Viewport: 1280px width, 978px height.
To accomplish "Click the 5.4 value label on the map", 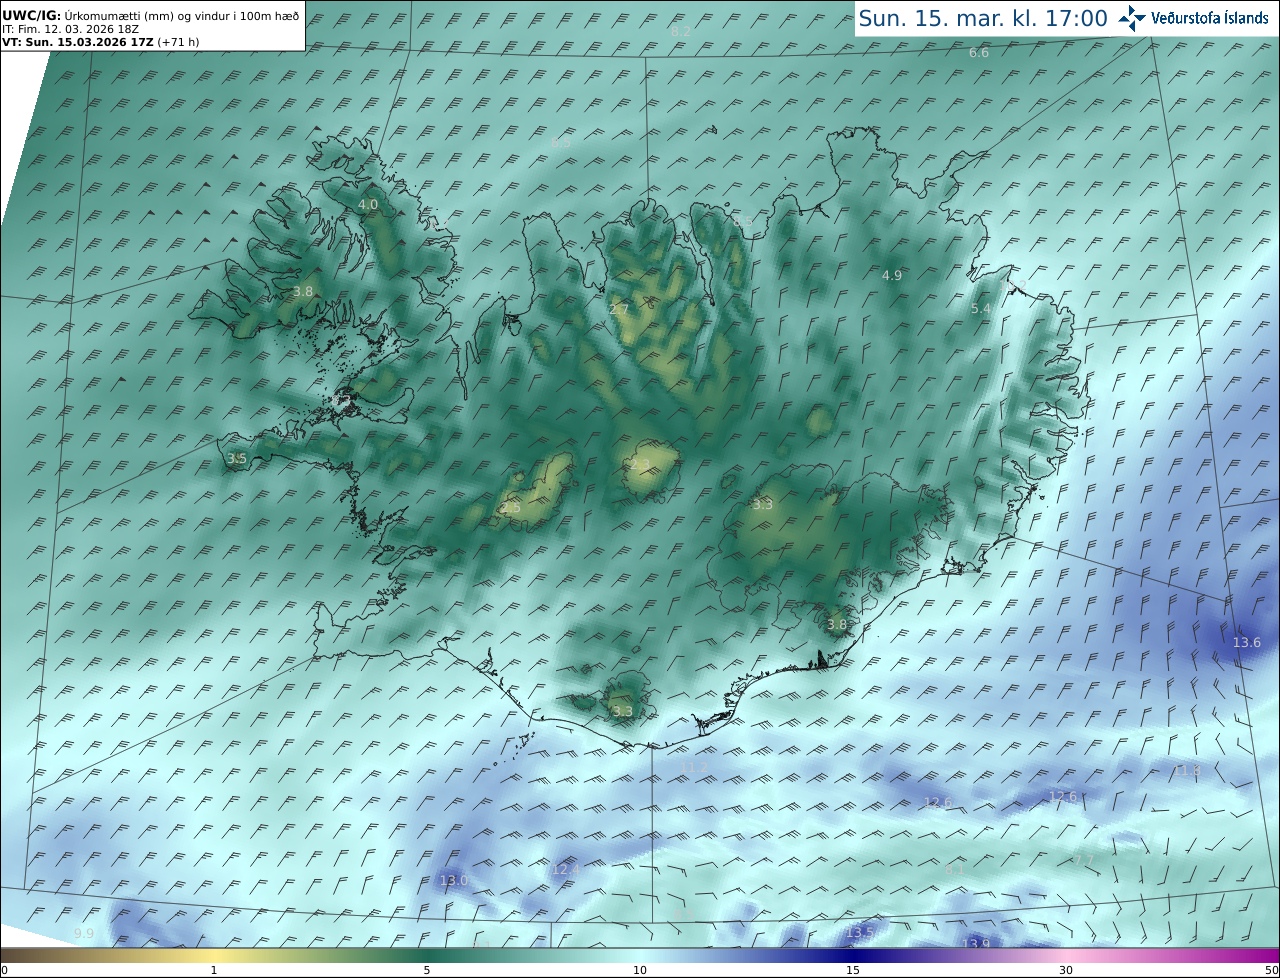I will (x=981, y=309).
